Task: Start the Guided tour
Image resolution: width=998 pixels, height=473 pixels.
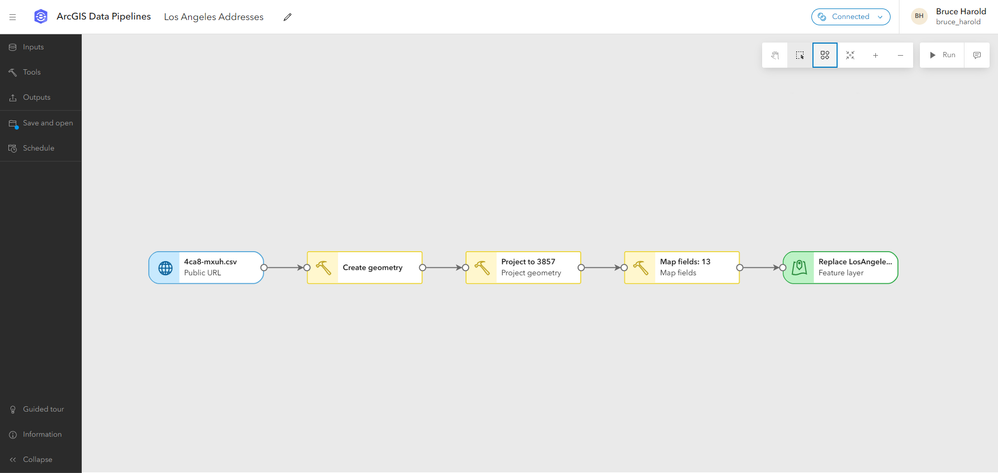Action: pyautogui.click(x=41, y=409)
